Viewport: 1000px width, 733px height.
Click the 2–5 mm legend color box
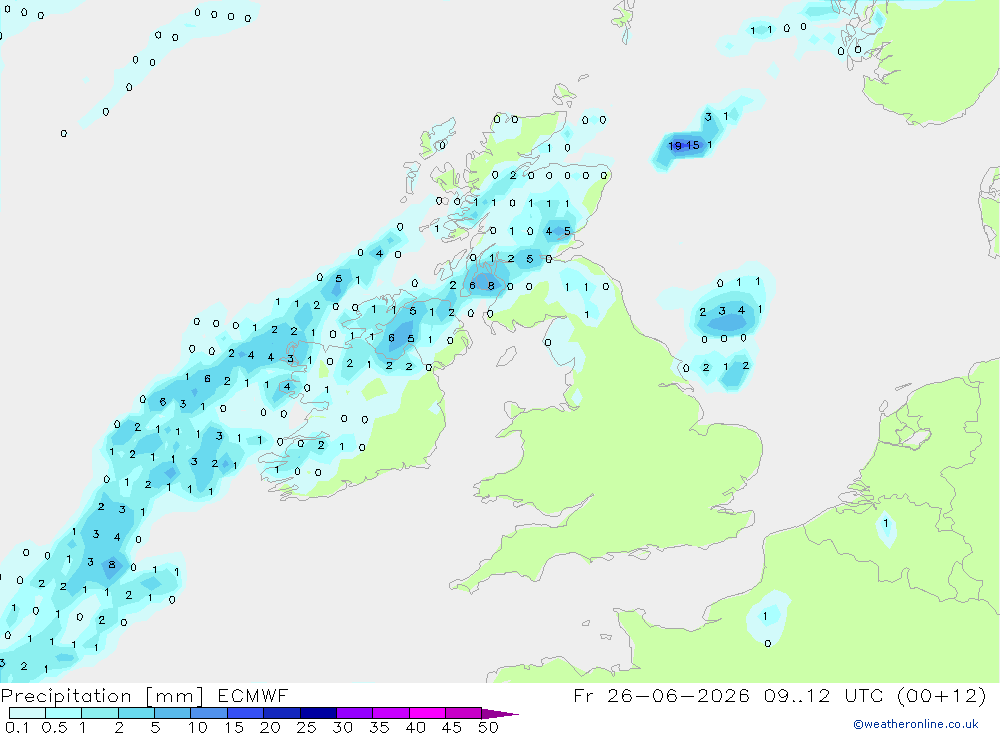point(136,713)
